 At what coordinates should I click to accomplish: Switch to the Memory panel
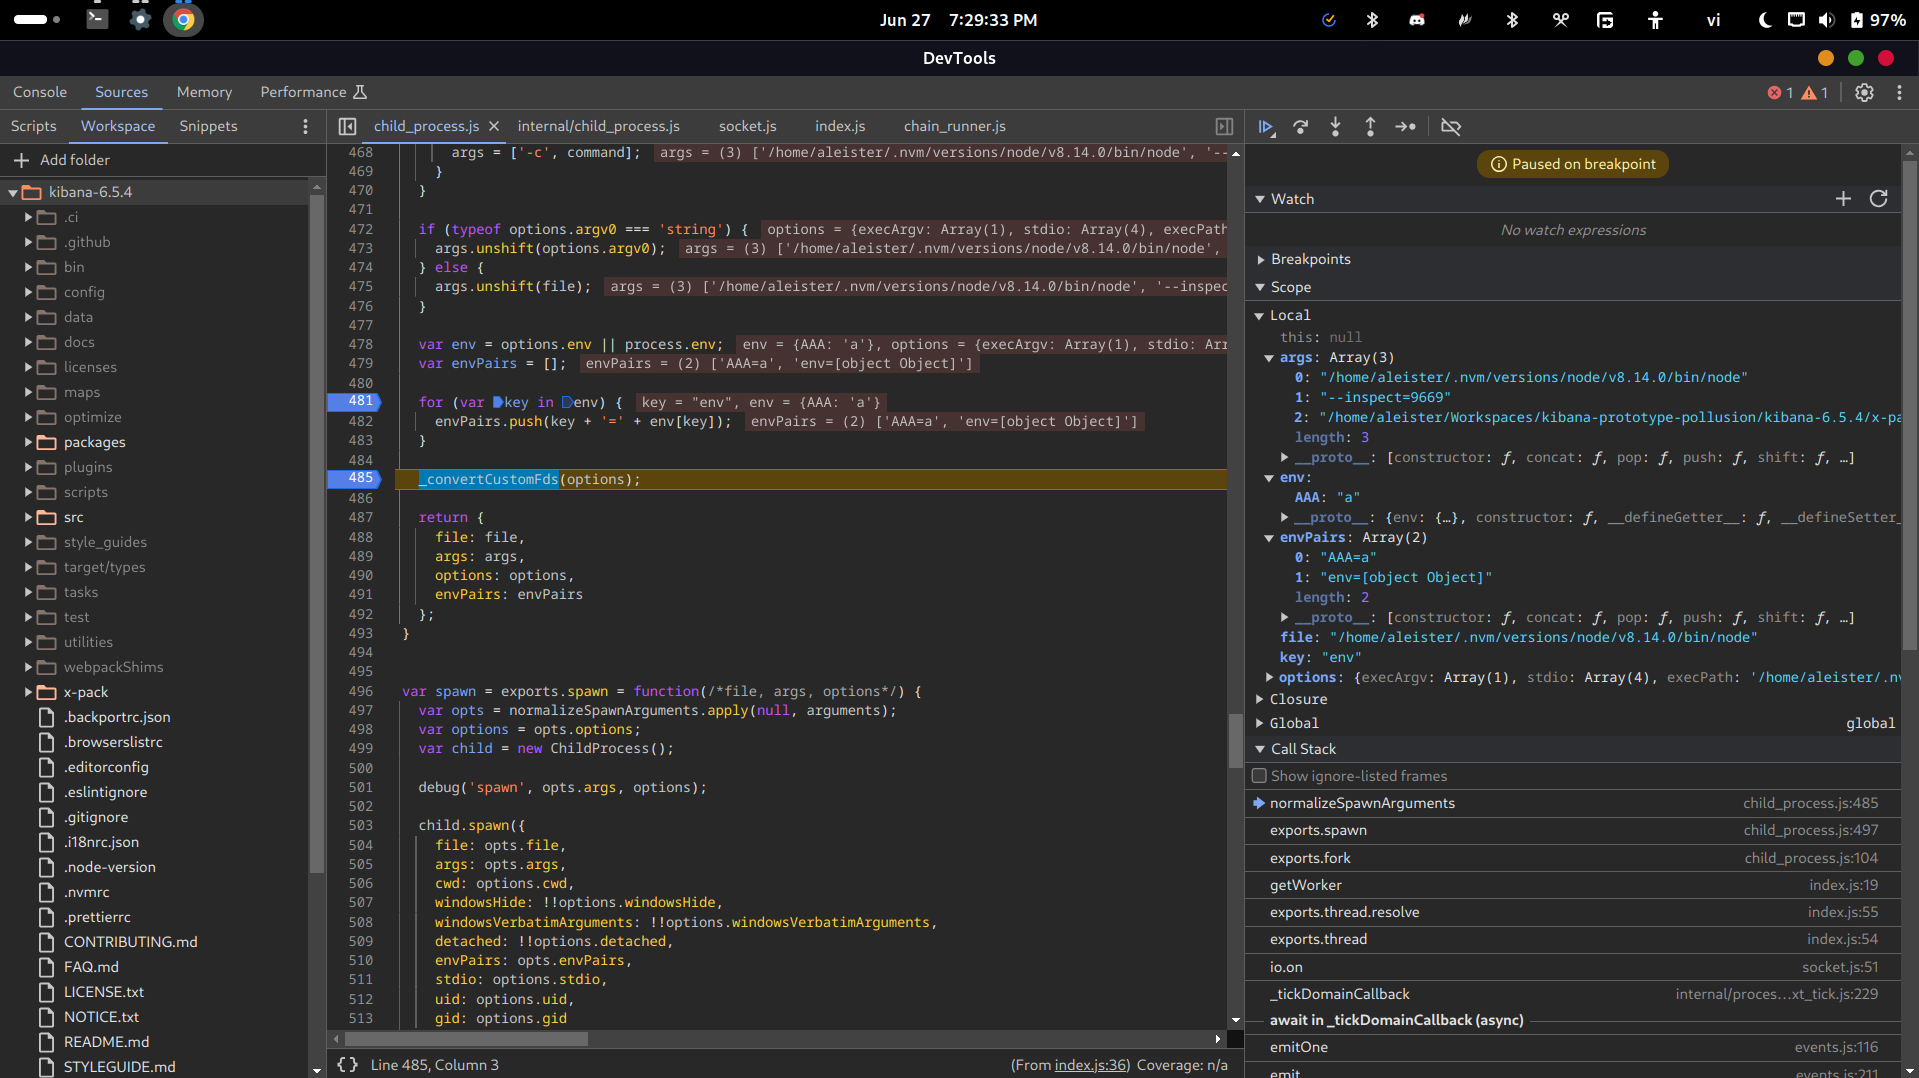(204, 92)
